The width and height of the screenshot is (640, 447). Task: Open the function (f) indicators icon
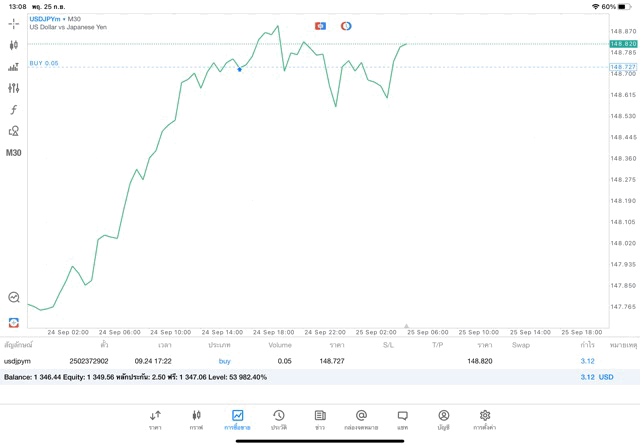pos(13,110)
